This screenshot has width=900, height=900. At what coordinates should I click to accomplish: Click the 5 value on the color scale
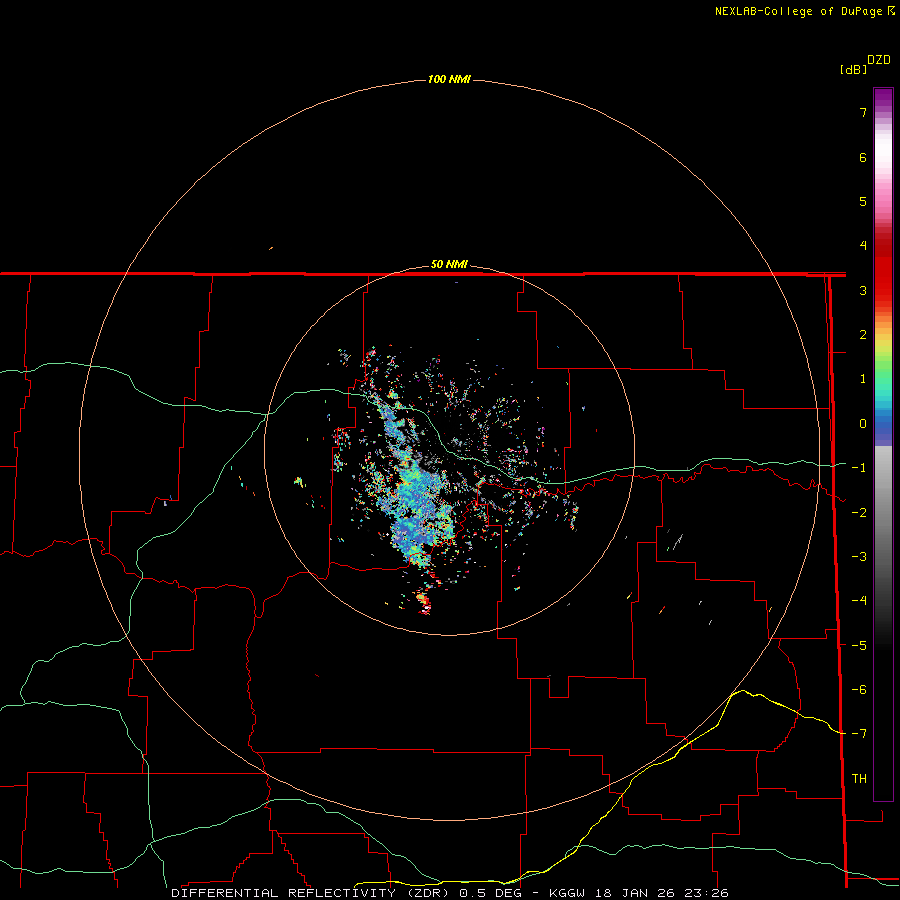click(x=863, y=201)
